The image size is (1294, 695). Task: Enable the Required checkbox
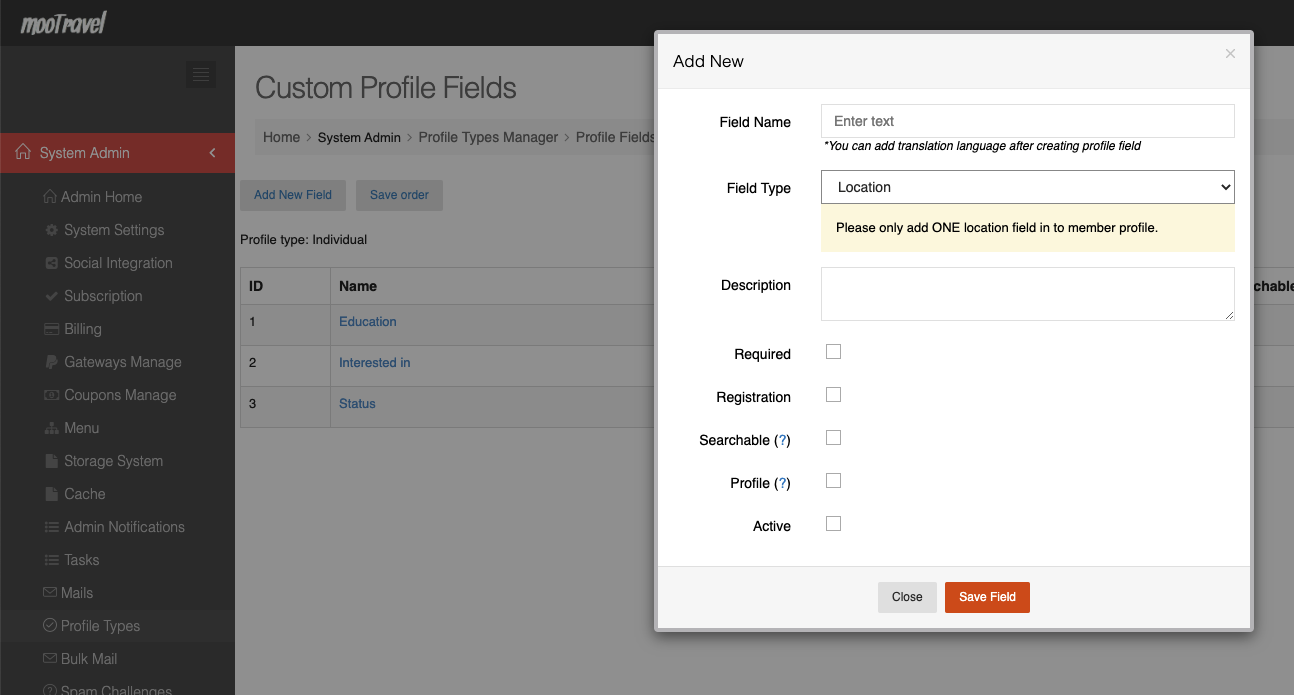point(833,352)
